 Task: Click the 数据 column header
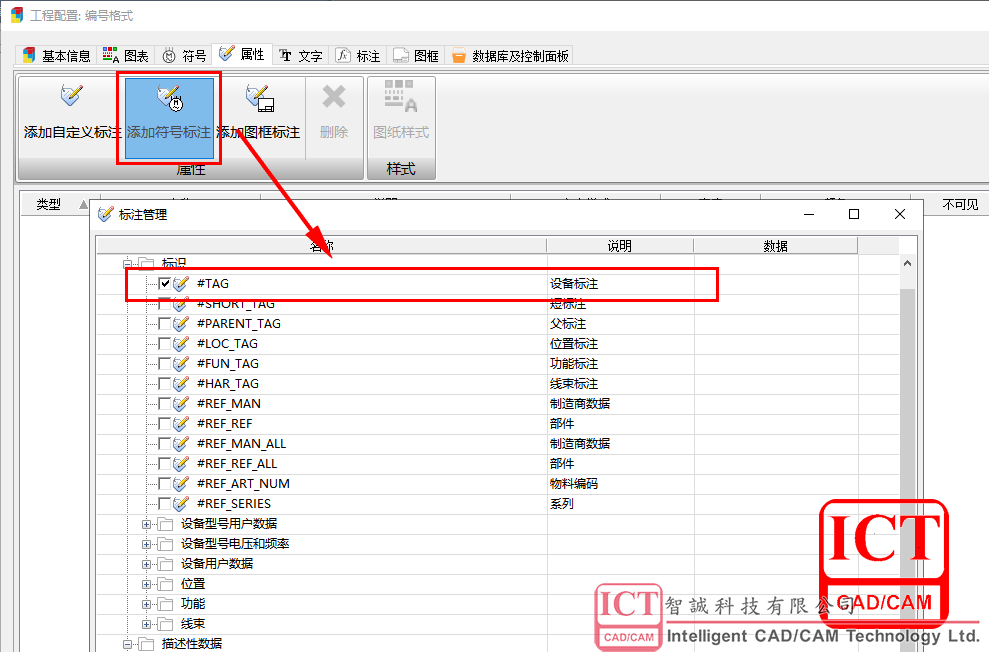[x=775, y=246]
